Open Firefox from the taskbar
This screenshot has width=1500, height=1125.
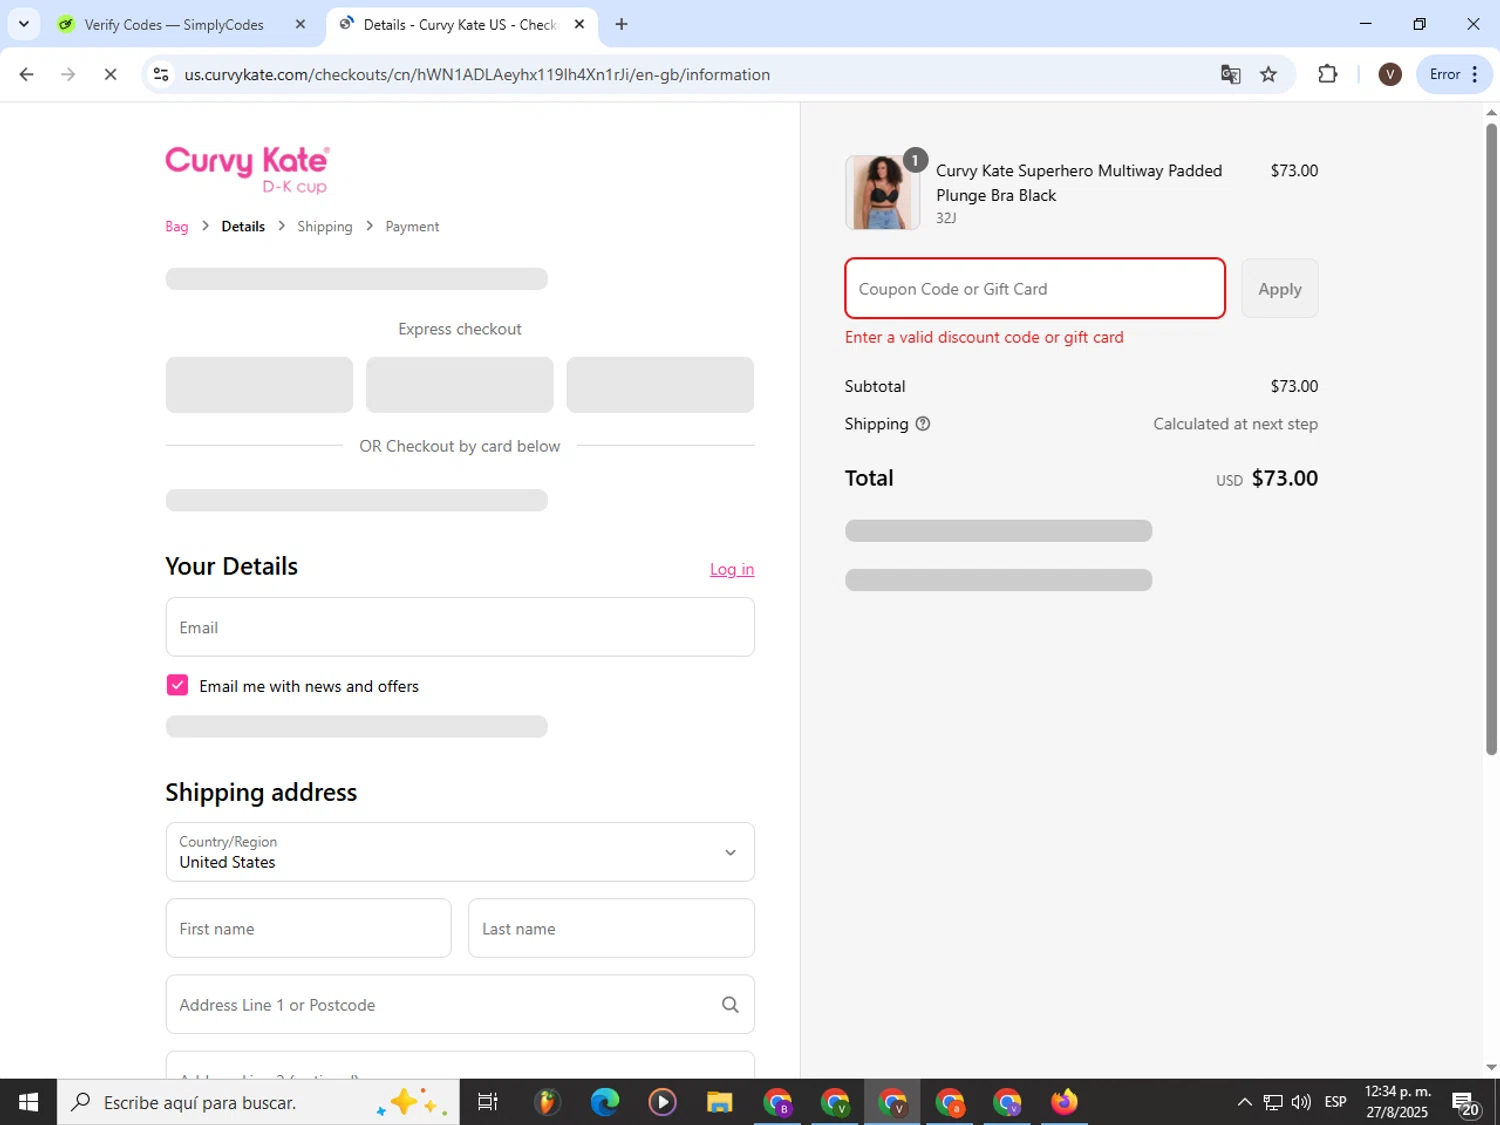1064,1102
